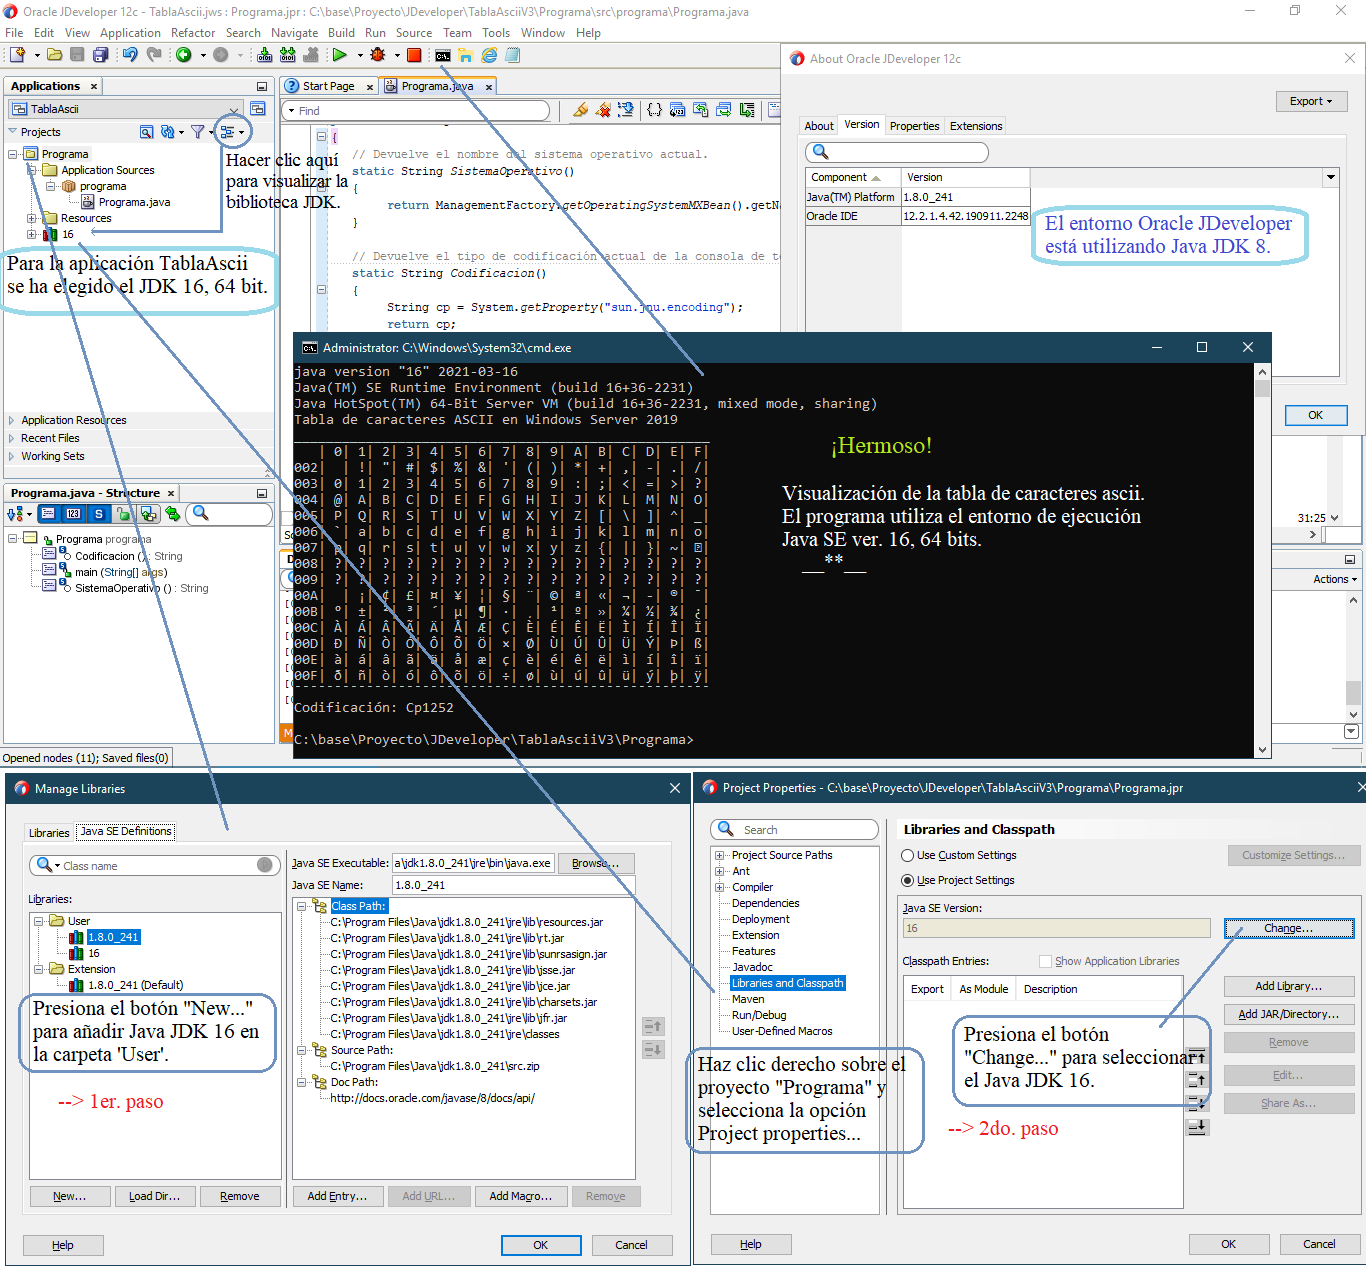Screen dimensions: 1368x1278
Task: Open the Properties tab in About dialog
Action: point(914,127)
